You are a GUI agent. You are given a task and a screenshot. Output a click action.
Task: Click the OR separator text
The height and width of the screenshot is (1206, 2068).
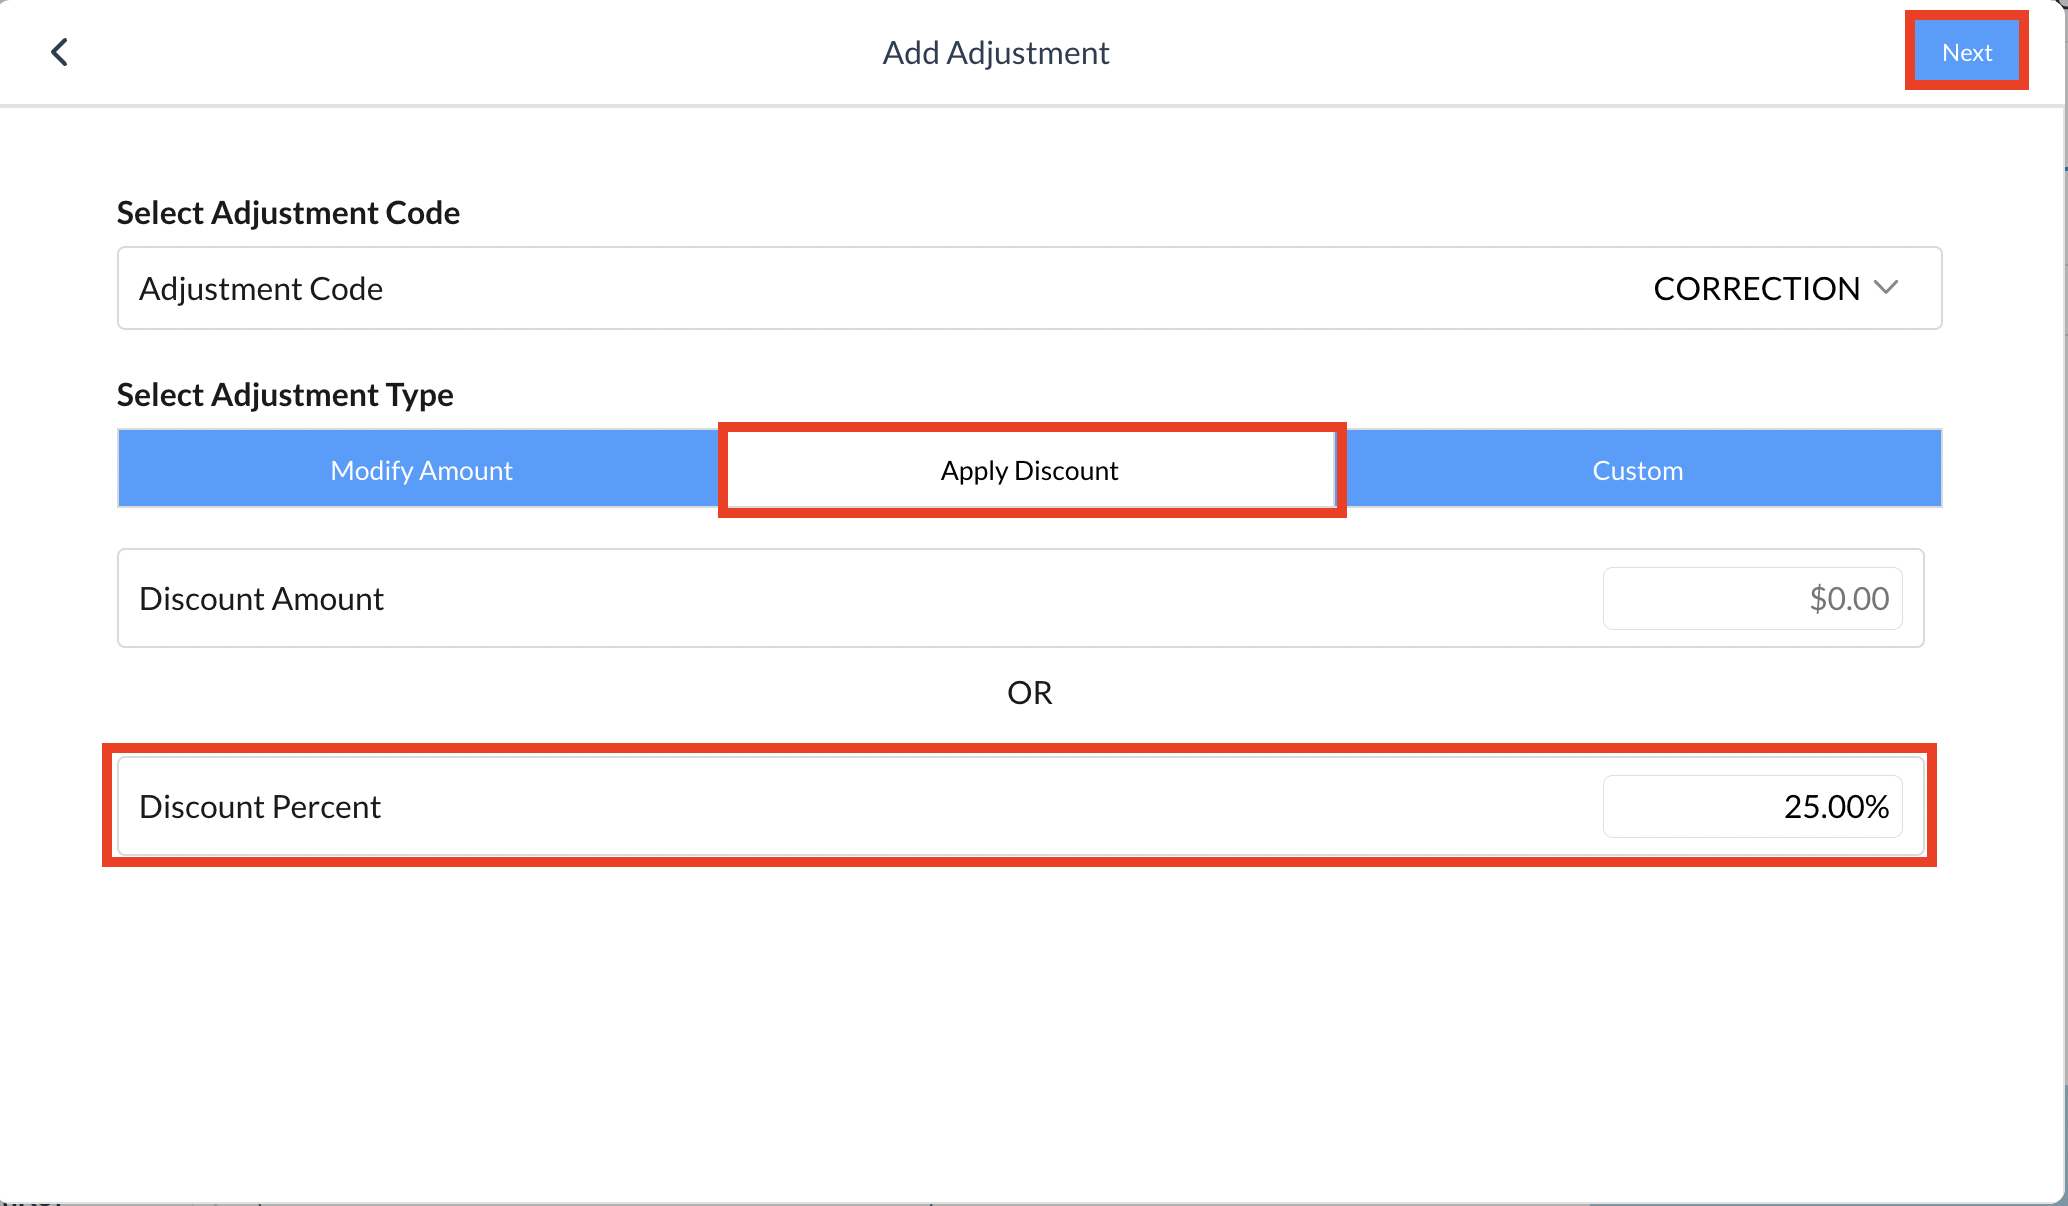coord(1030,692)
